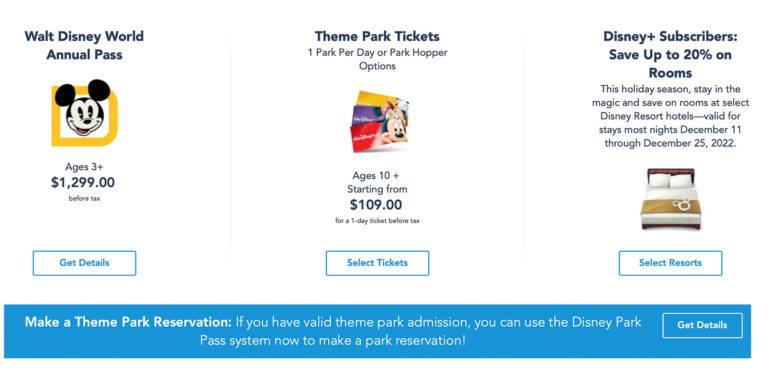Image resolution: width=768 pixels, height=385 pixels.
Task: Click the theme park tickets image
Action: [379, 121]
